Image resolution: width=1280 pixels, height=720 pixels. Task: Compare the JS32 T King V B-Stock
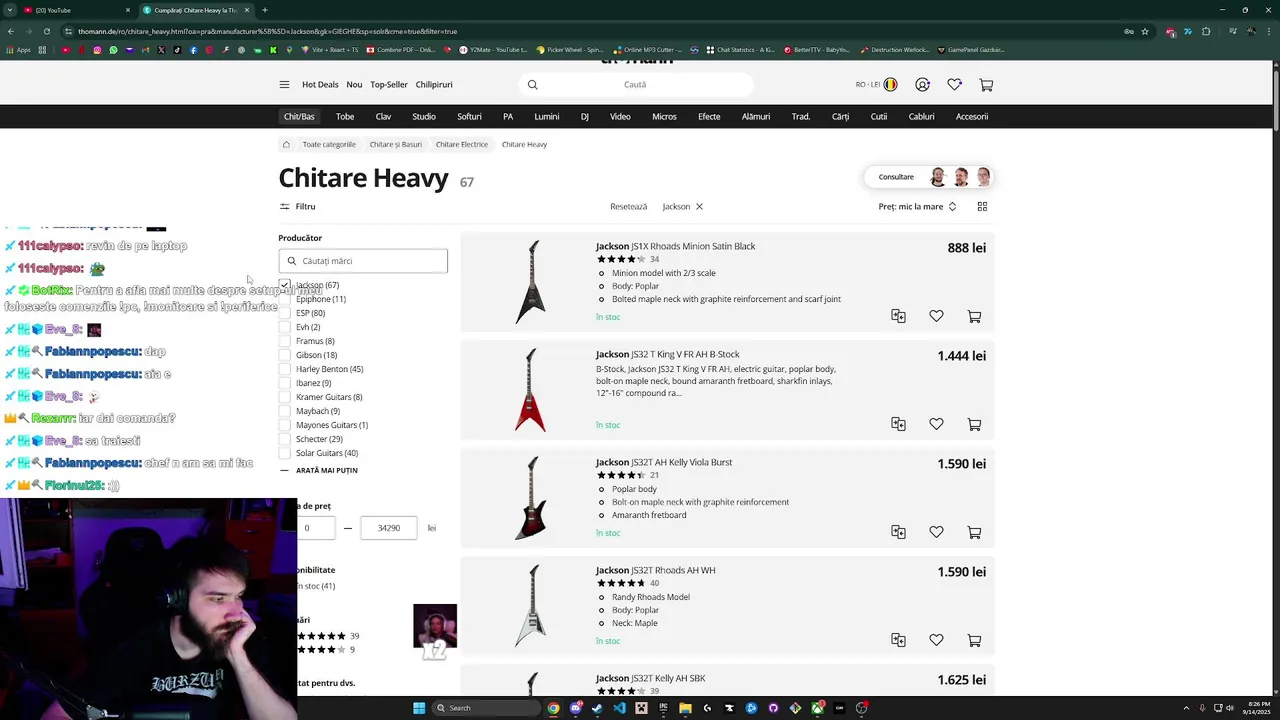(x=898, y=424)
